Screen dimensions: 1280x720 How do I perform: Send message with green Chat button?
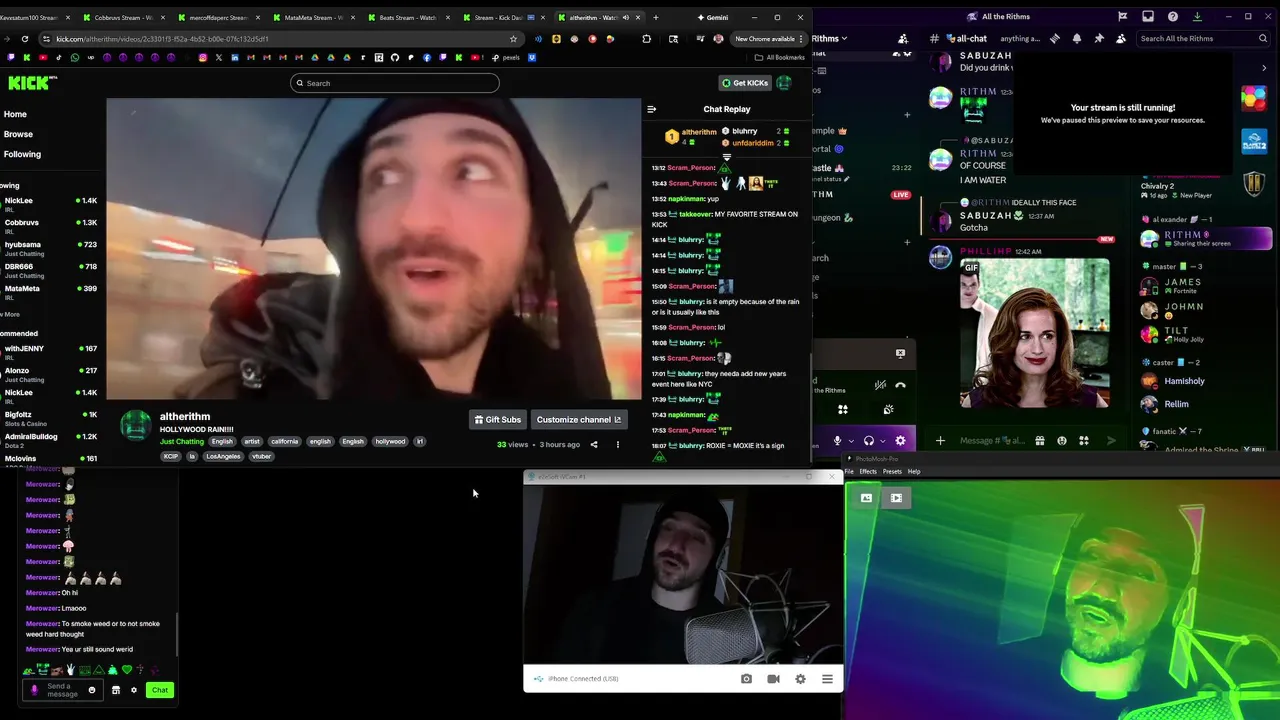(x=160, y=690)
